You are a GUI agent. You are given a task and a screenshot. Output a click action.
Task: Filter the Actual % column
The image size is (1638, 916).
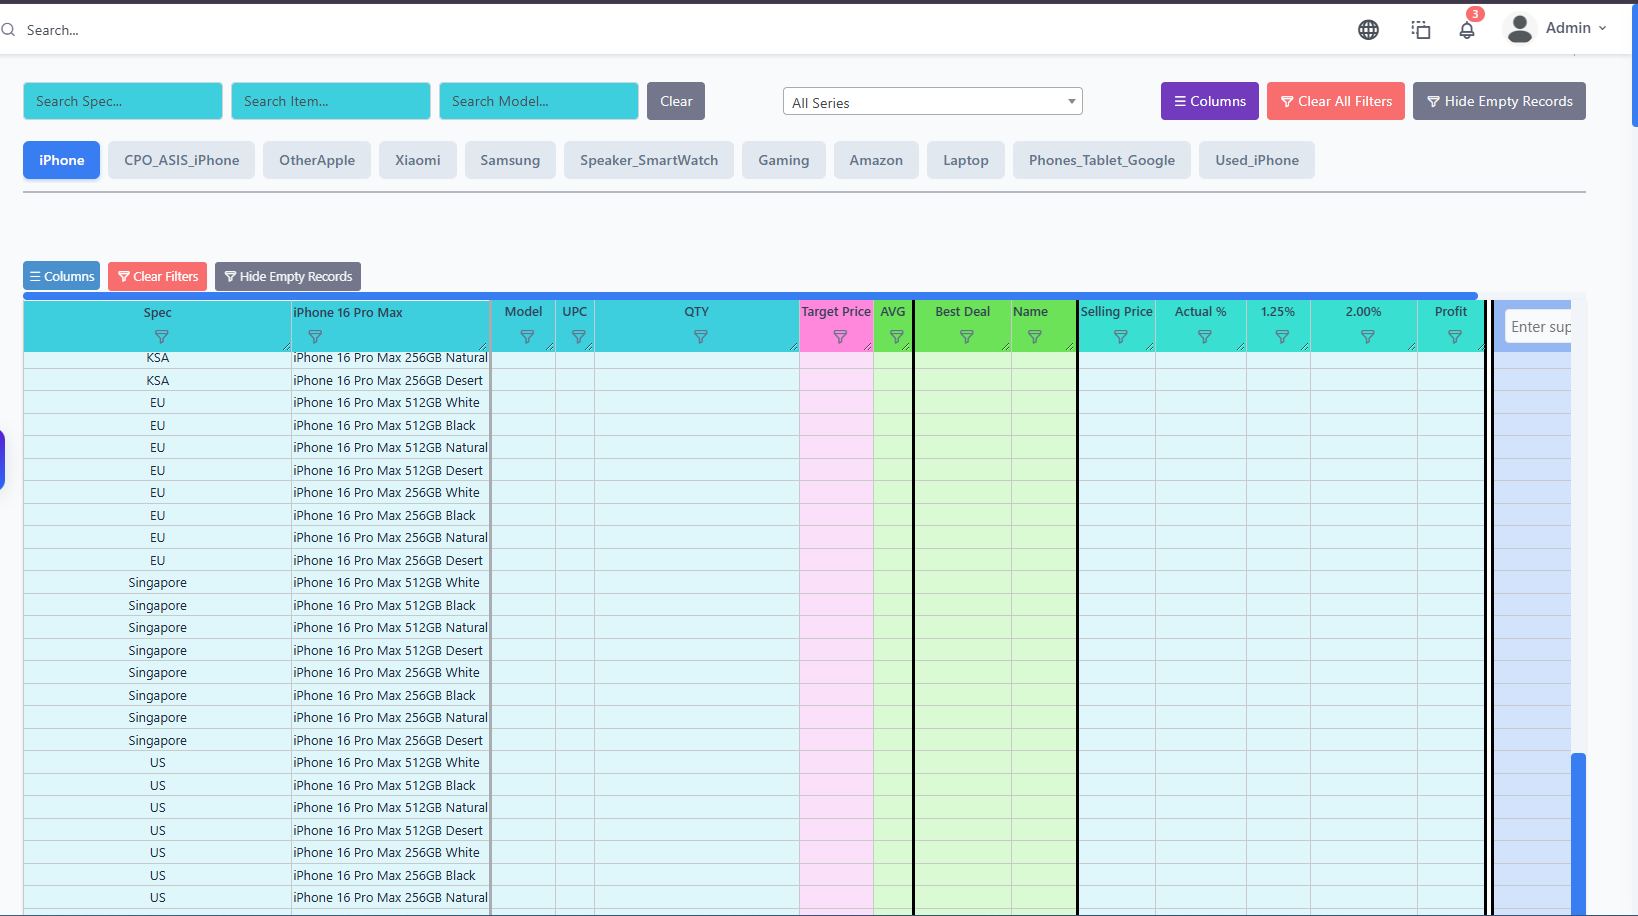1204,337
